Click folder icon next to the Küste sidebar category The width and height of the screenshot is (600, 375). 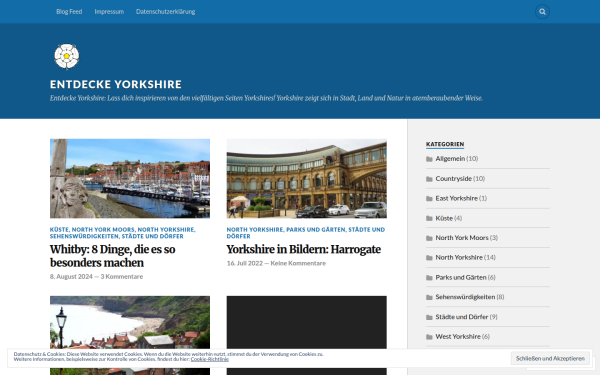[x=429, y=218]
